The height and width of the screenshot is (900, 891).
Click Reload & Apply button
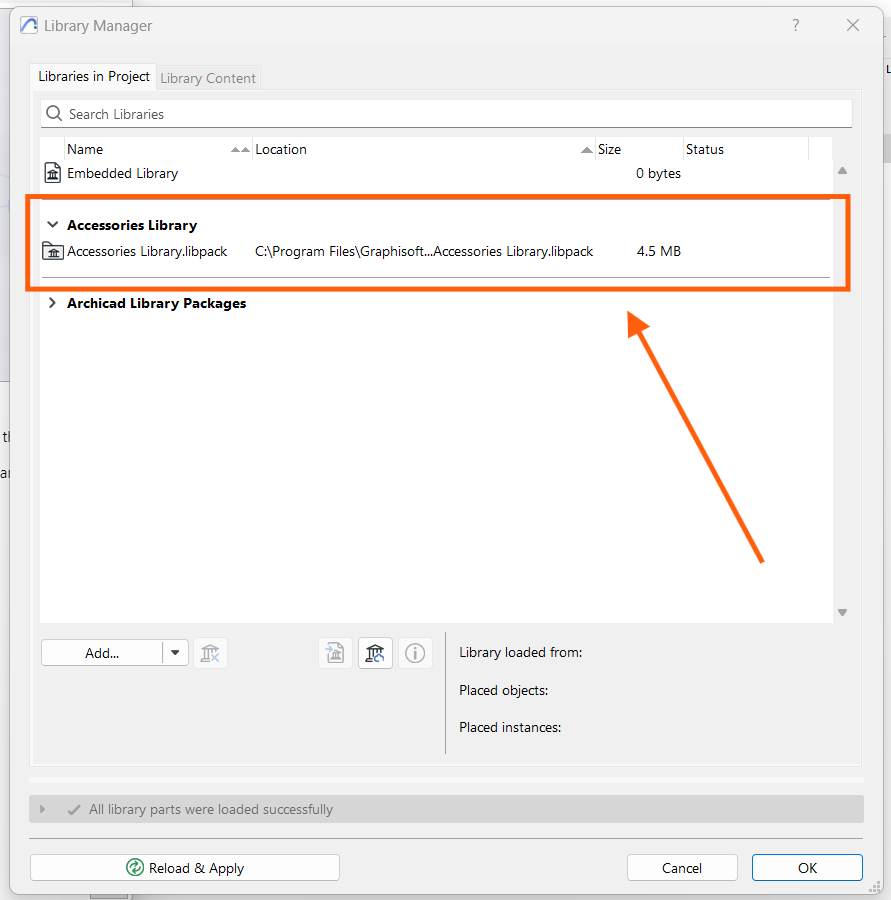[185, 867]
